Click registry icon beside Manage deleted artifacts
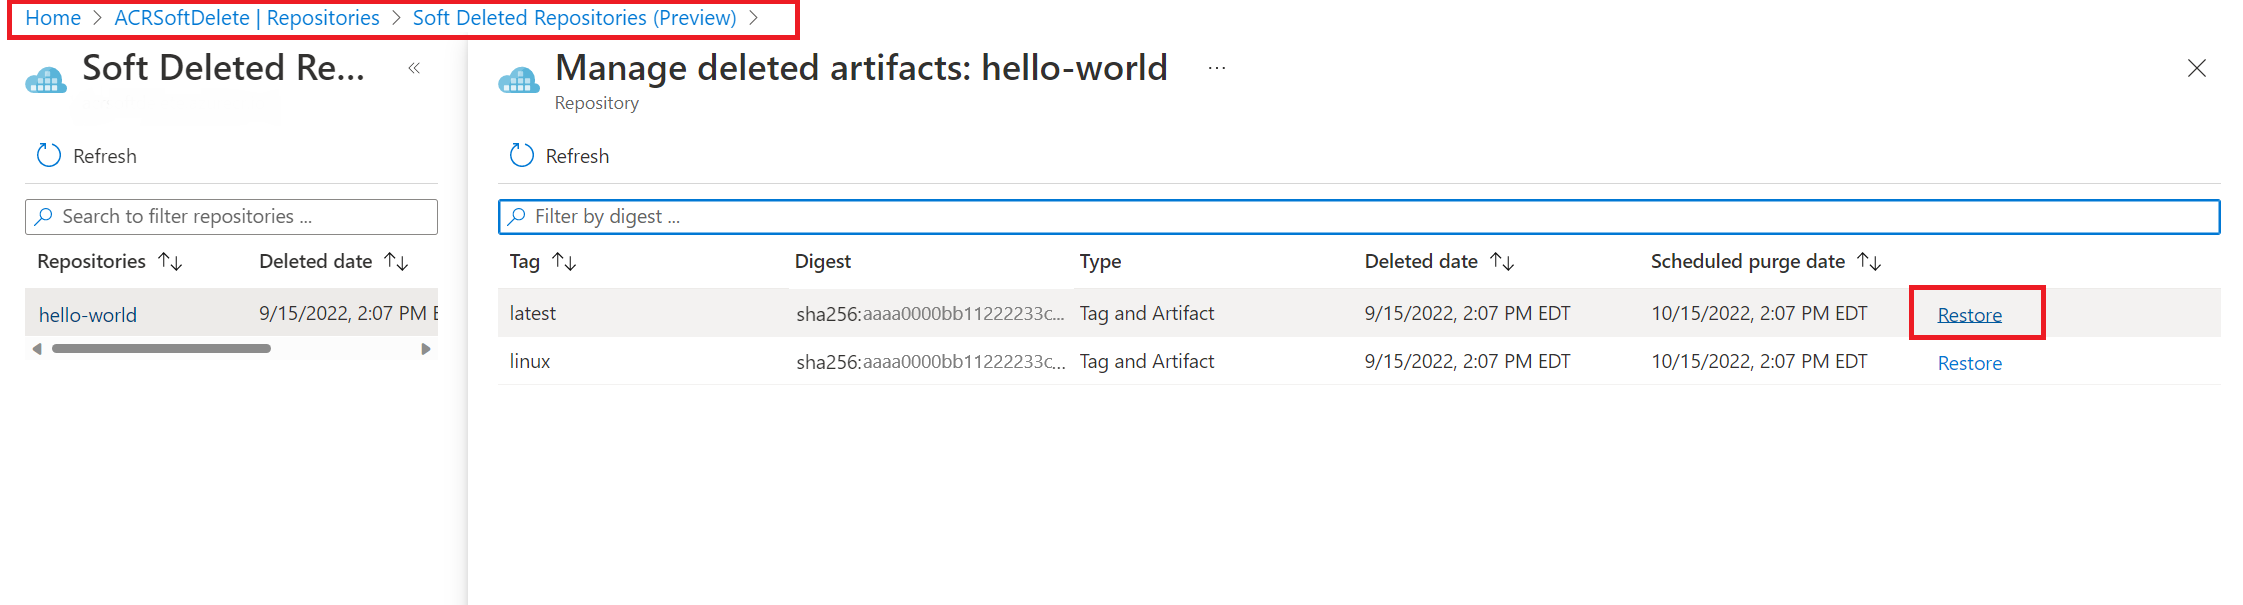Image resolution: width=2243 pixels, height=605 pixels. coord(519,79)
